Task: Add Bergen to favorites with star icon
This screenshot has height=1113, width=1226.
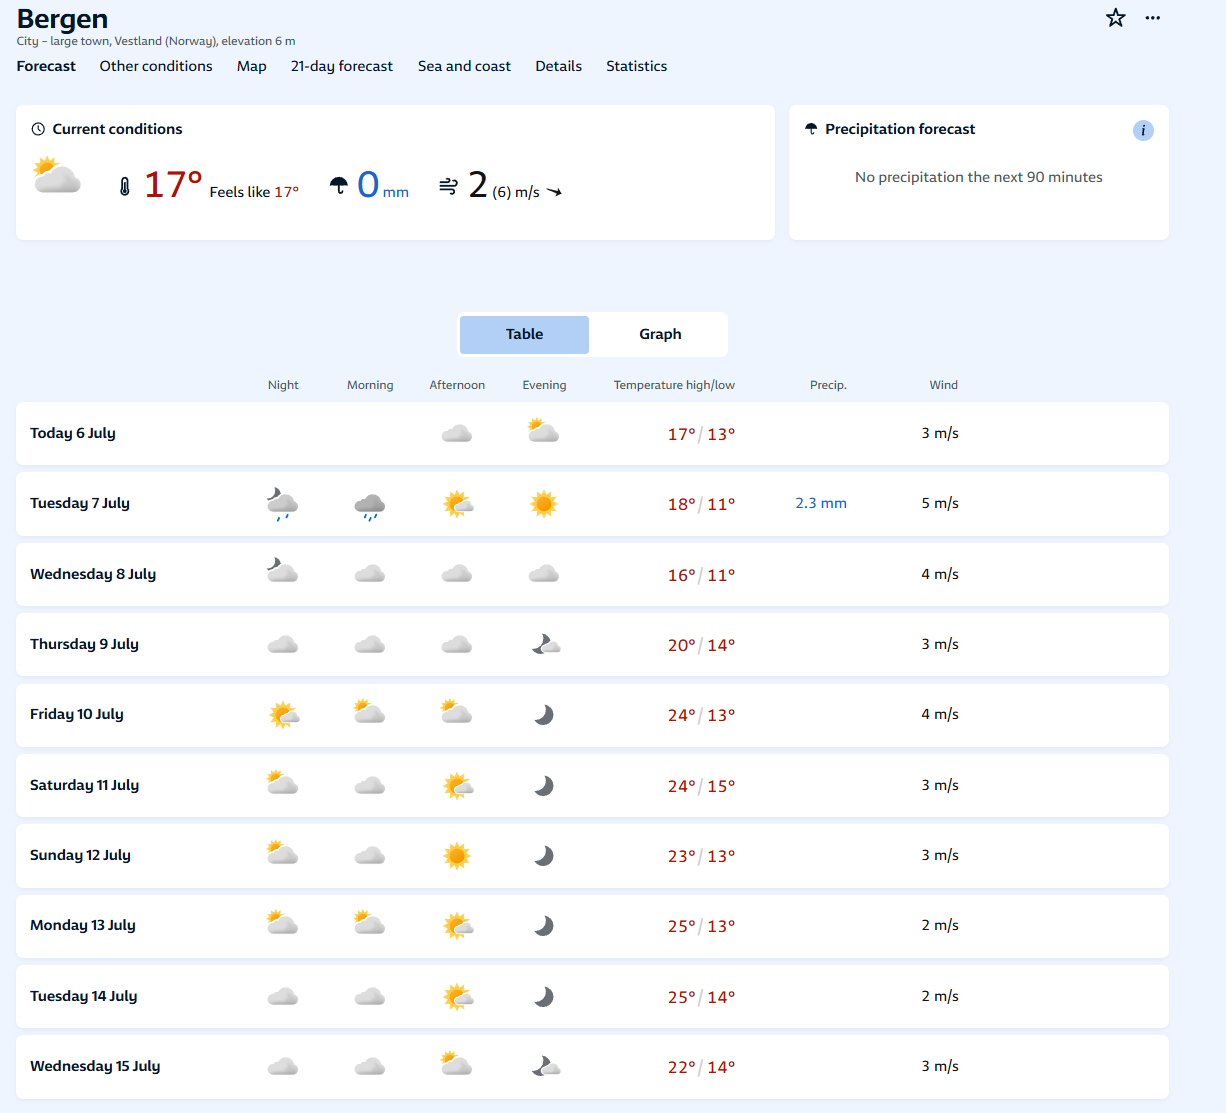Action: (x=1116, y=18)
